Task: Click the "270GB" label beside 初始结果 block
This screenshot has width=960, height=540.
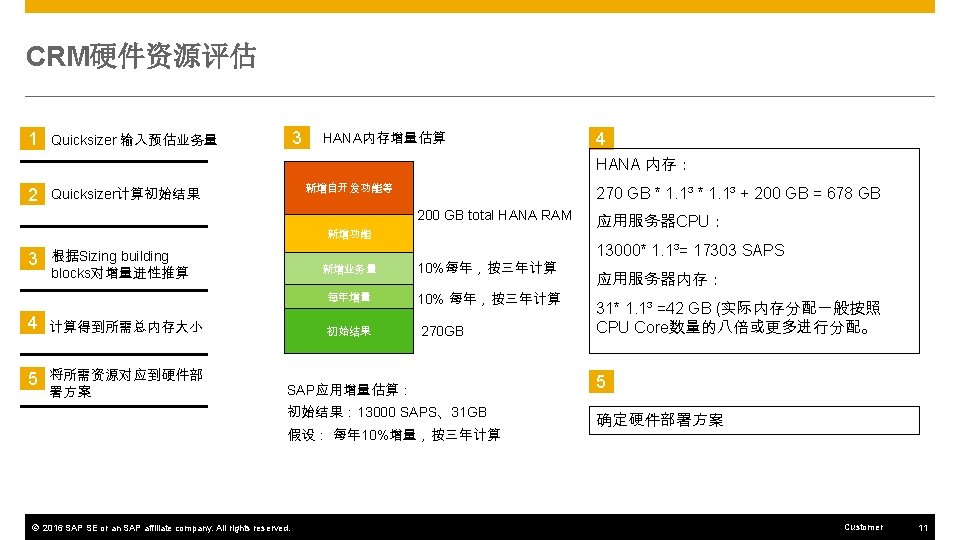Action: point(442,331)
